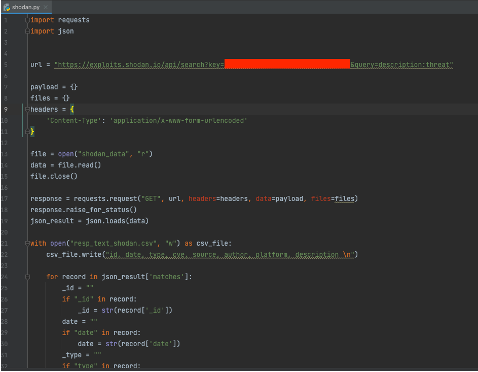Image resolution: width=478 pixels, height=372 pixels.
Task: Click the 'if "date" in record:' condition
Action: click(101, 333)
